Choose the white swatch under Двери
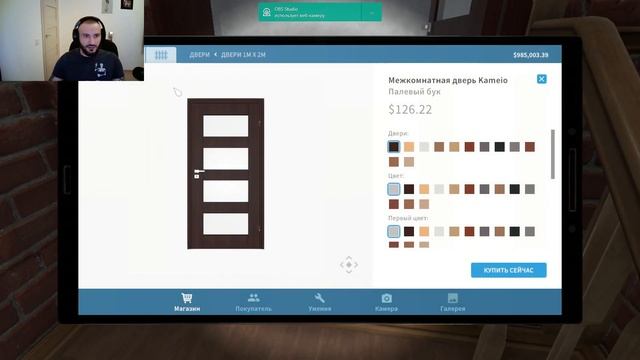This screenshot has height=360, width=640. pyautogui.click(x=424, y=147)
